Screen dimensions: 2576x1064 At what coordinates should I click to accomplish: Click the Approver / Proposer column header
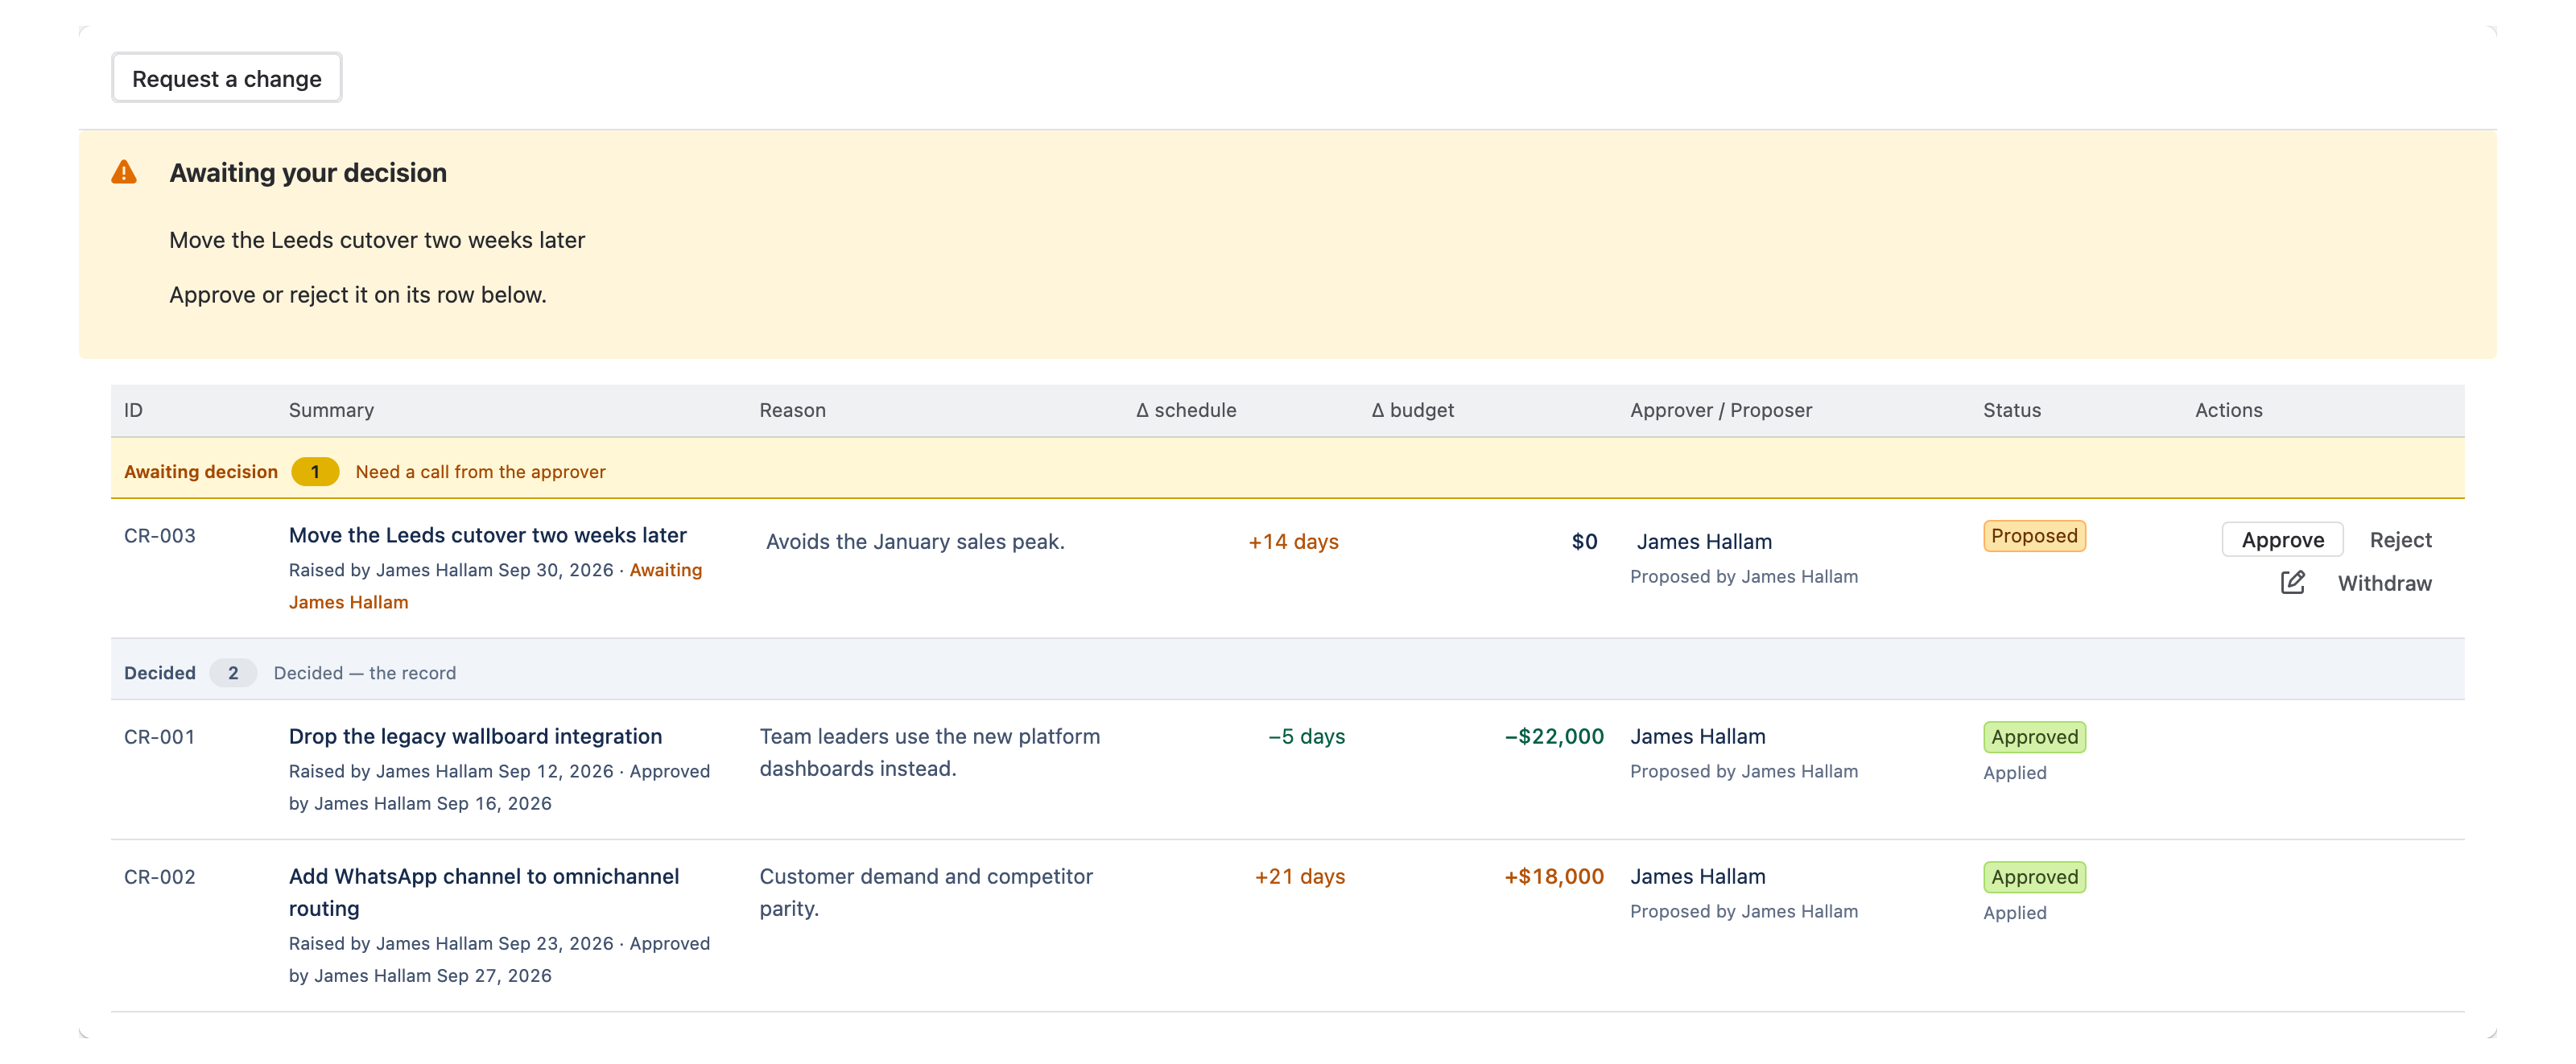(x=1720, y=410)
